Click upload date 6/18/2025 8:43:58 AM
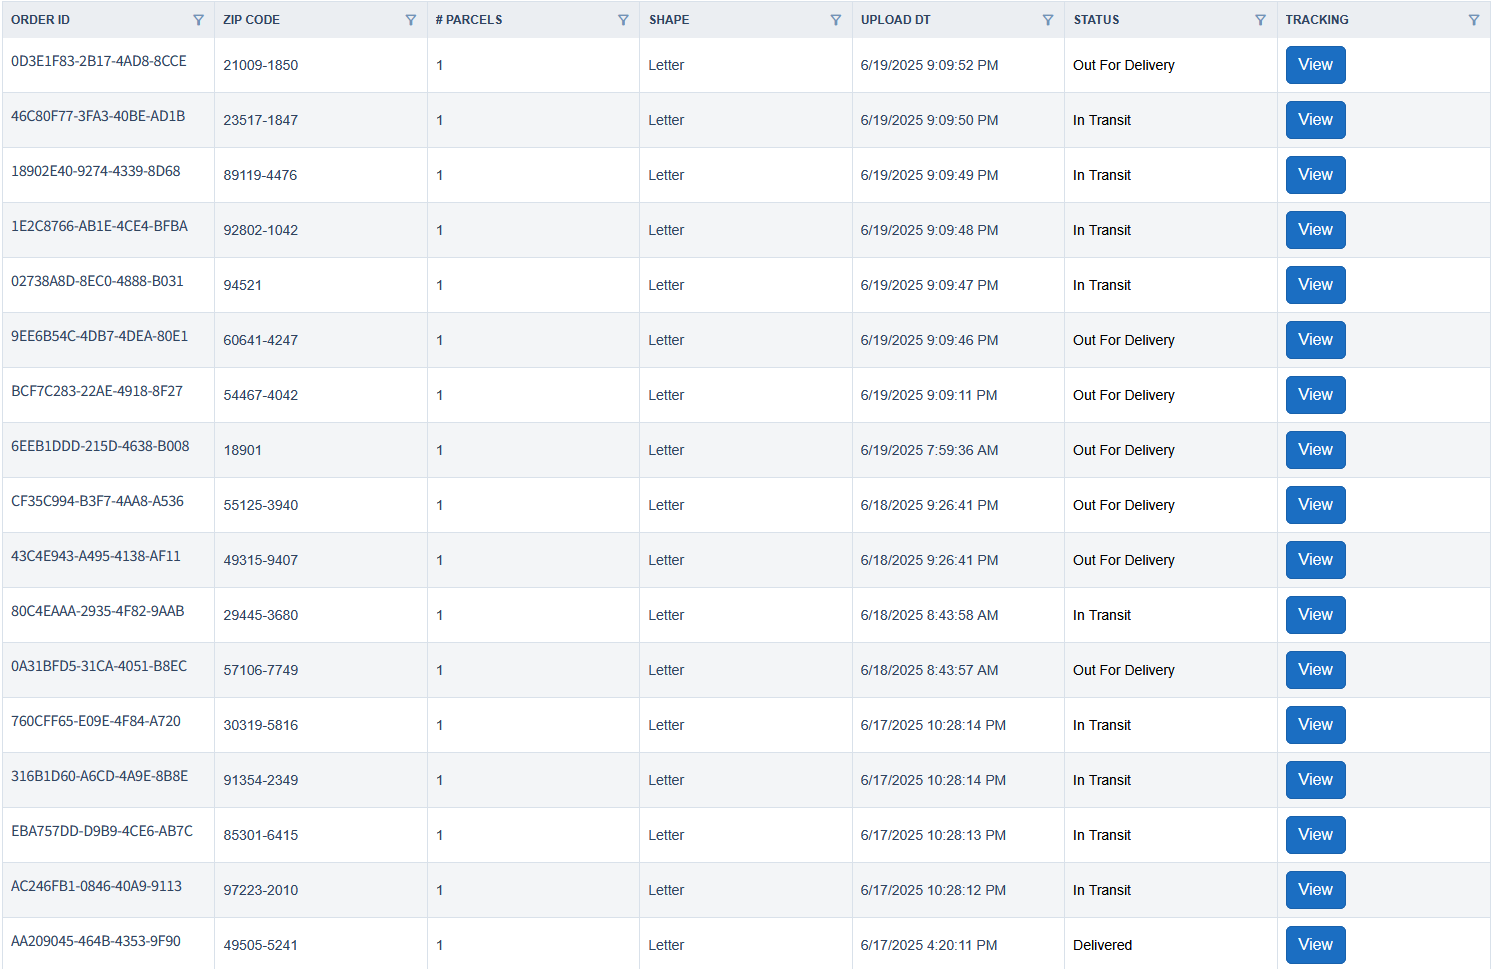Screen dimensions: 1494x969 point(929,615)
